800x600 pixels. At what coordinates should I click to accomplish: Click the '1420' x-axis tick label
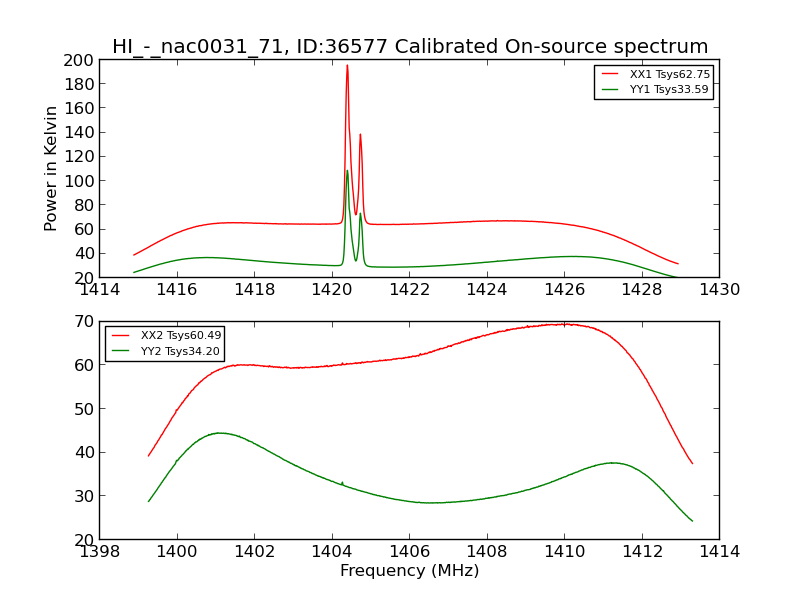click(x=332, y=290)
